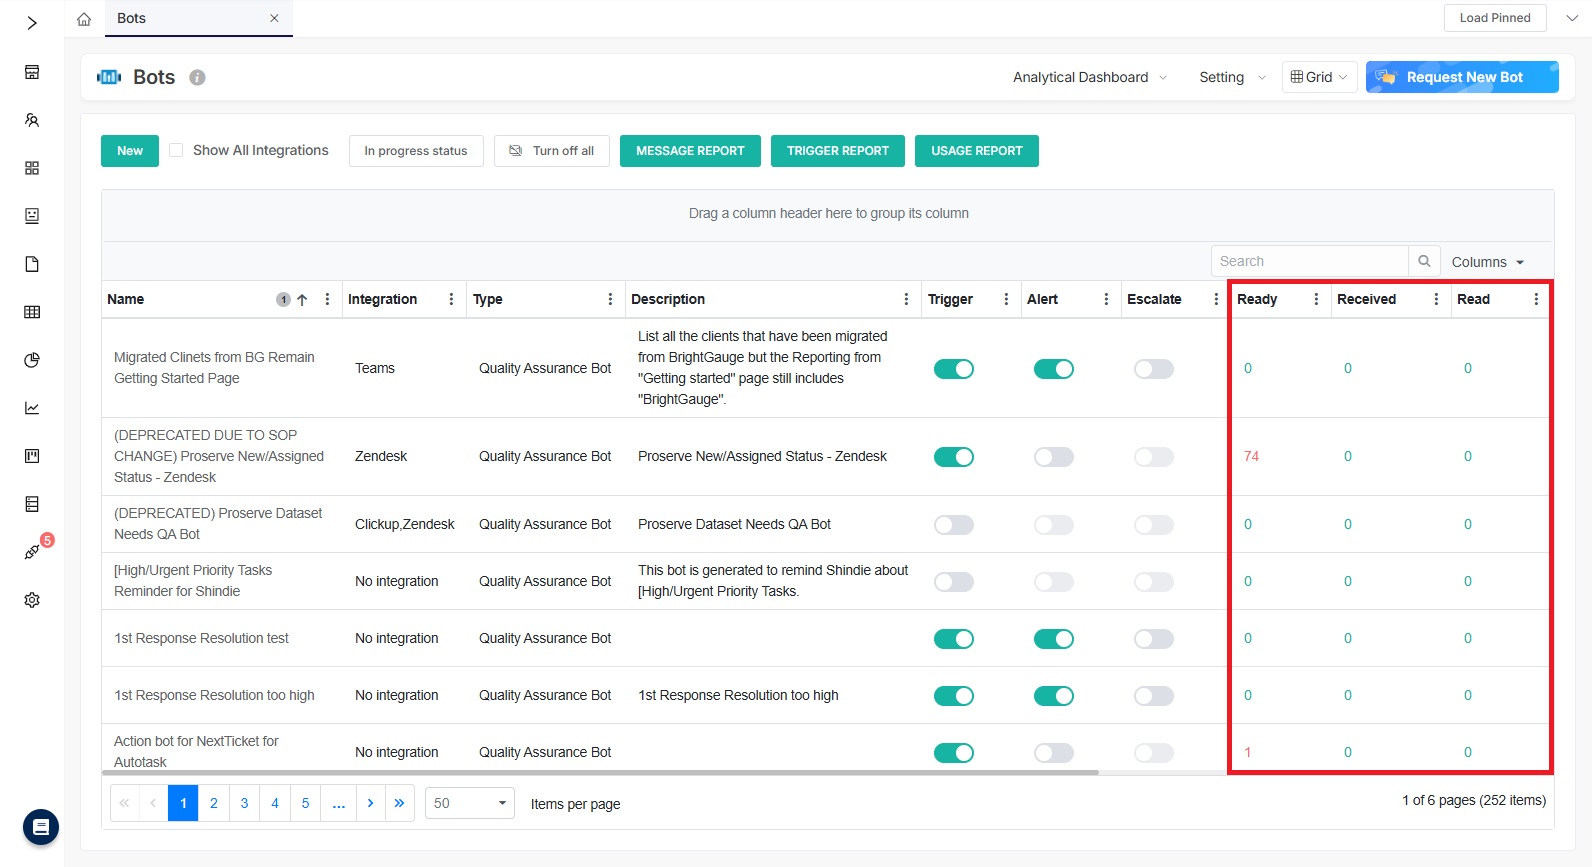Open the Received column options menu
The image size is (1592, 867).
pos(1436,299)
